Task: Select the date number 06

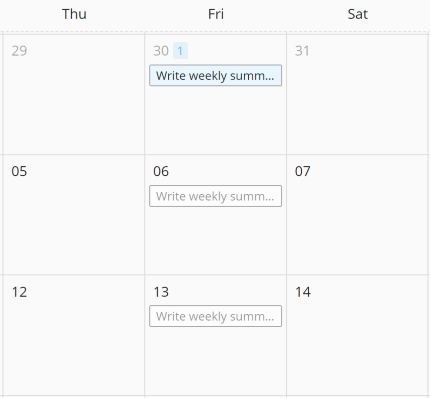Action: tap(161, 171)
